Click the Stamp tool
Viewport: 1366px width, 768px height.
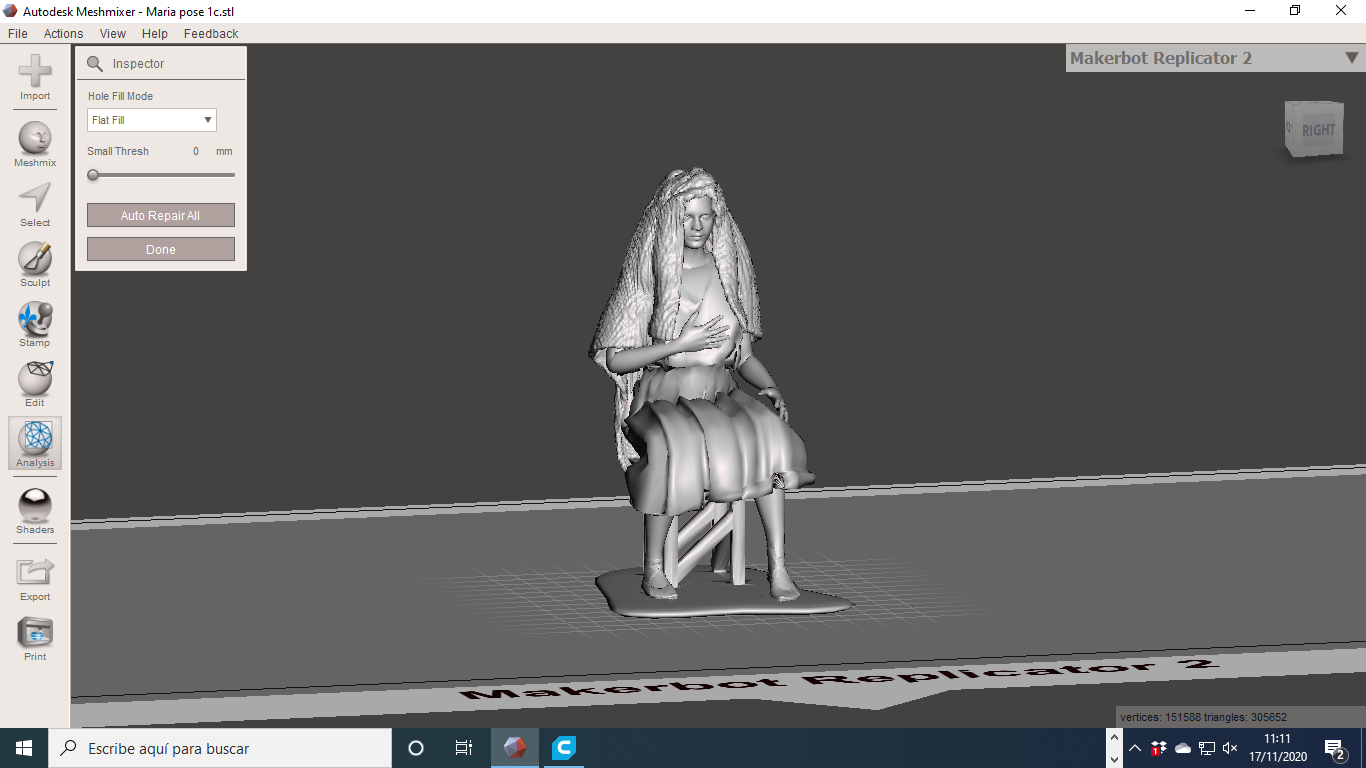tap(34, 318)
